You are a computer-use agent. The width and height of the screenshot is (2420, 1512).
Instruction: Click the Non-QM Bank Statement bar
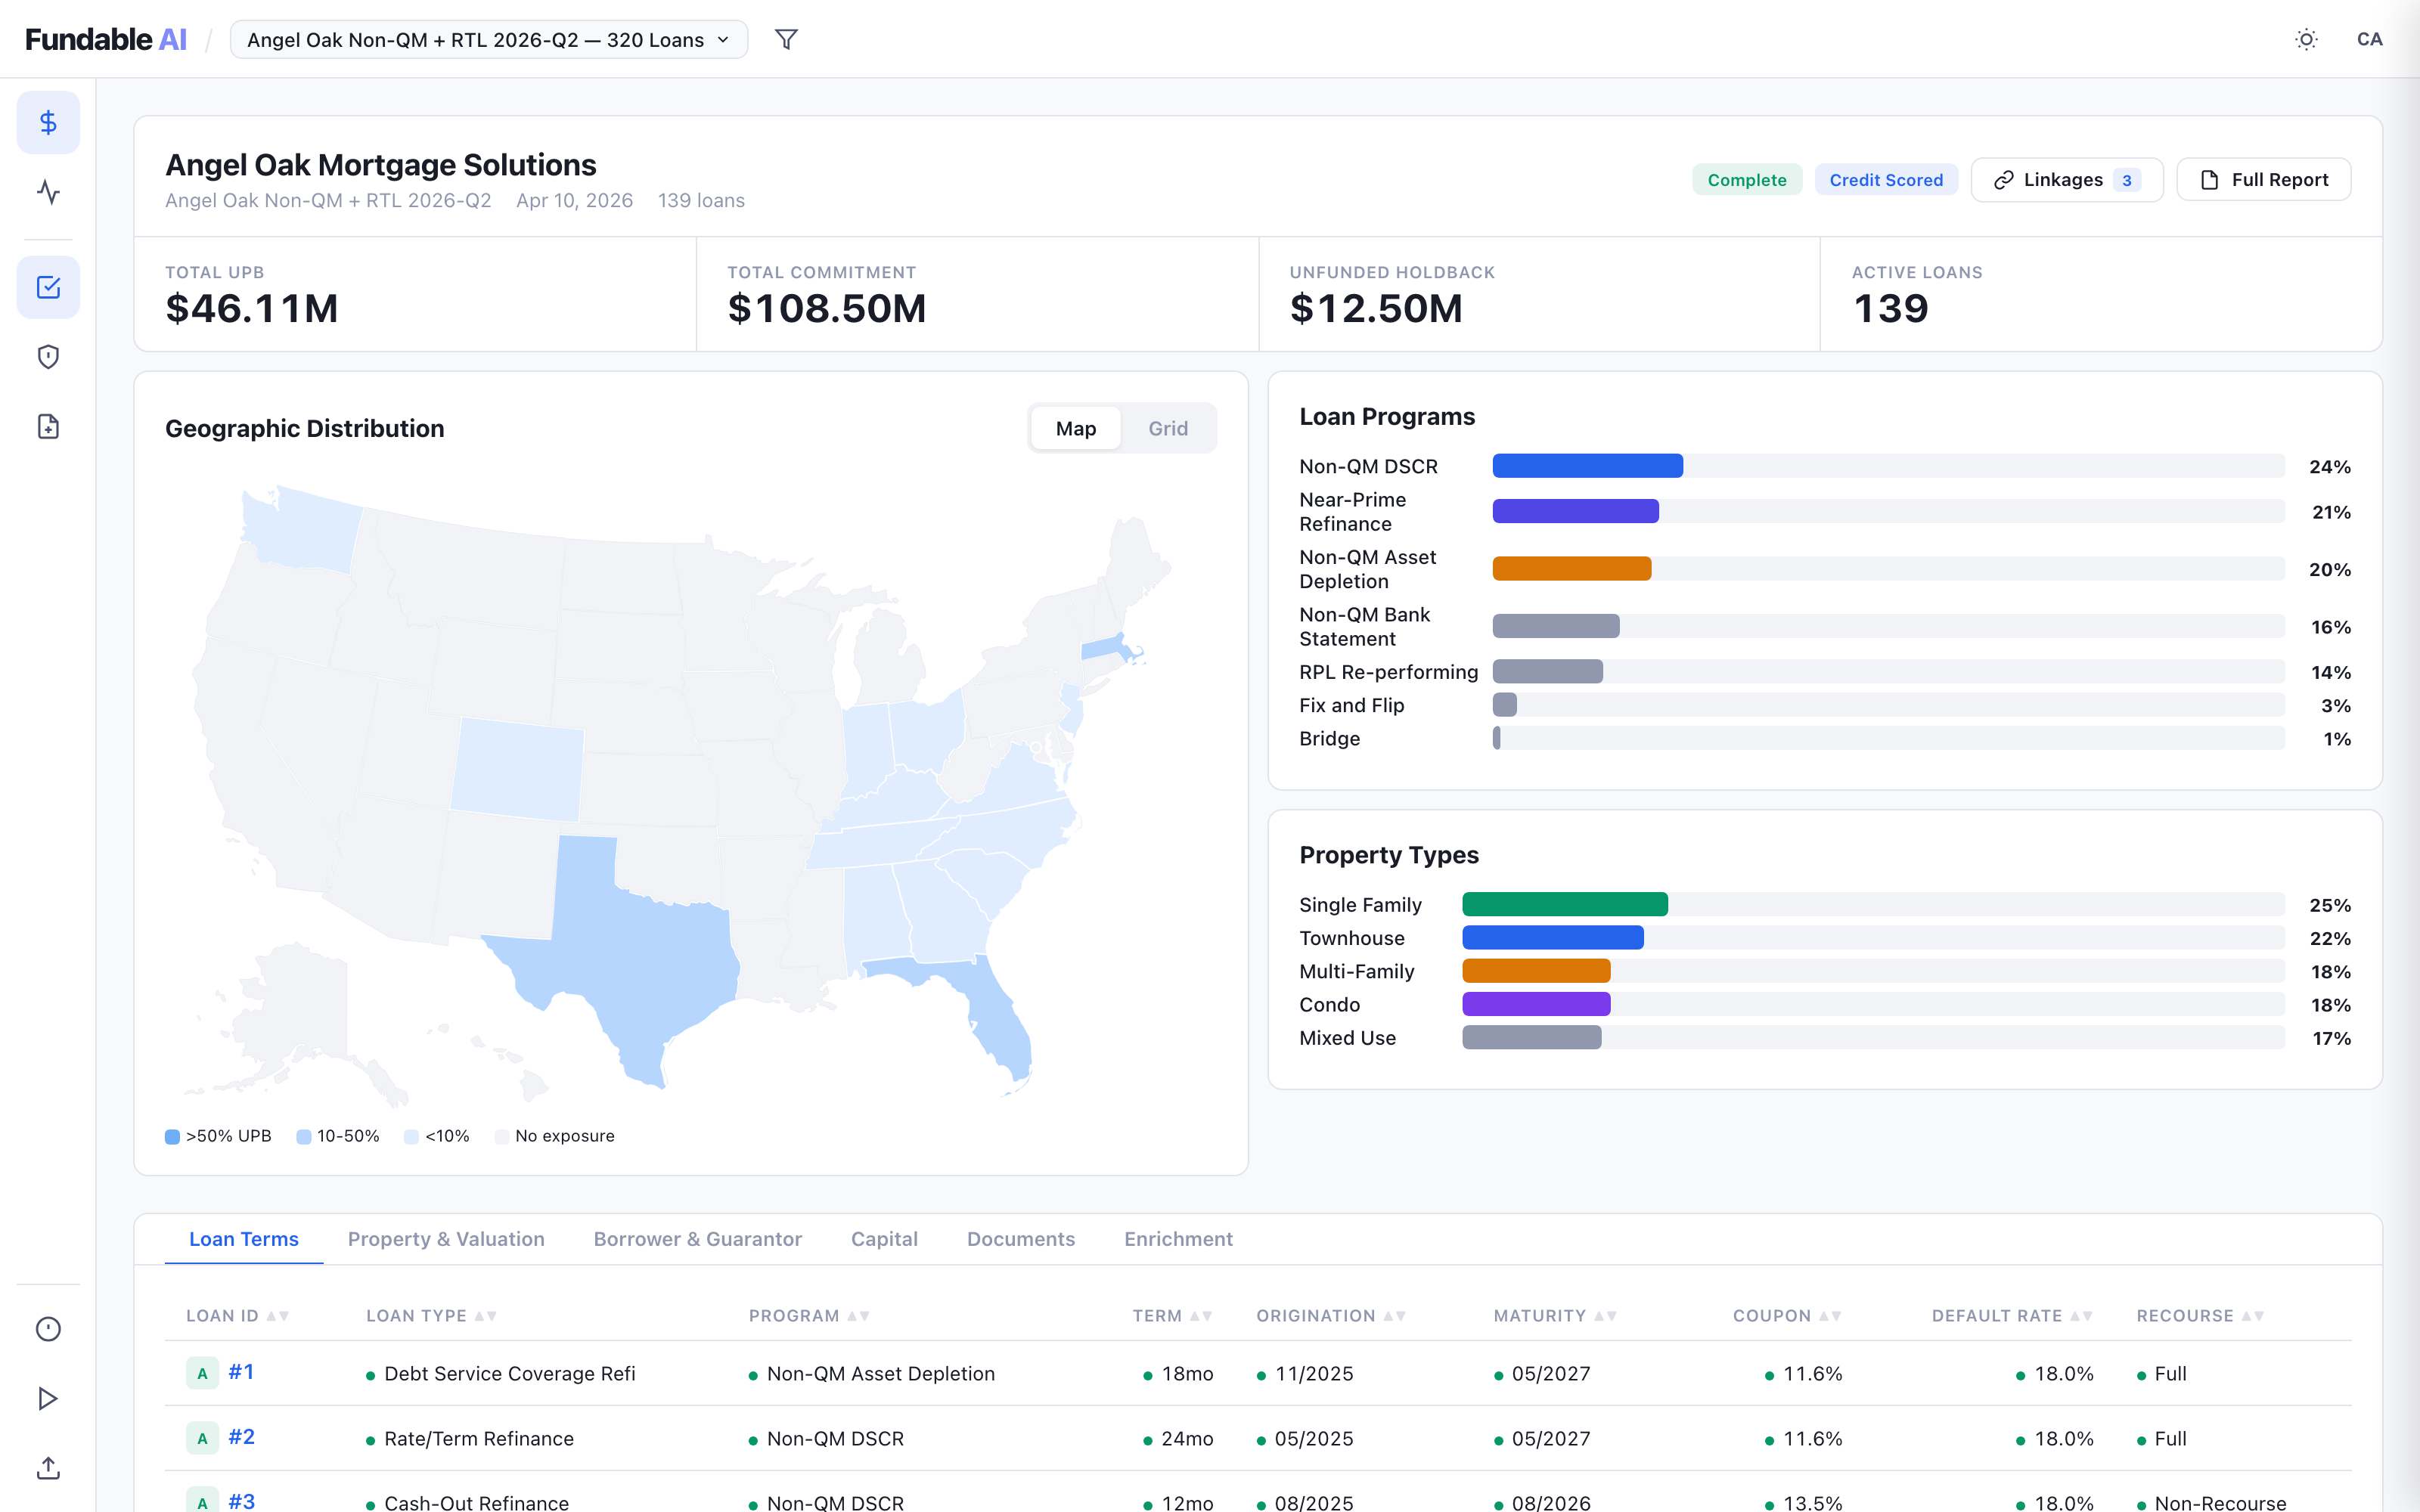(x=1555, y=627)
